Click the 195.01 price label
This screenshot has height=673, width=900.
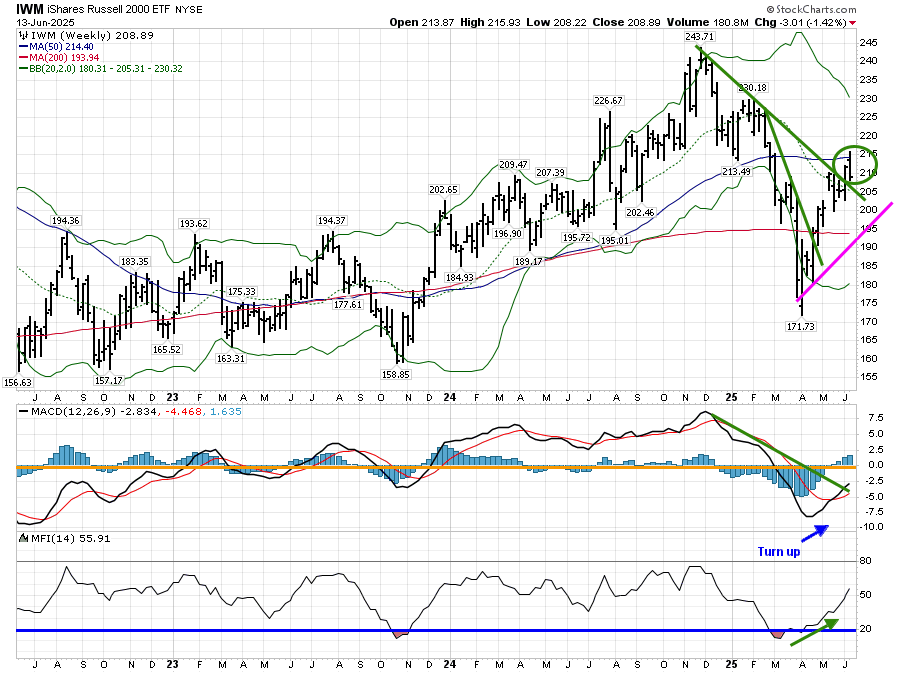(615, 240)
